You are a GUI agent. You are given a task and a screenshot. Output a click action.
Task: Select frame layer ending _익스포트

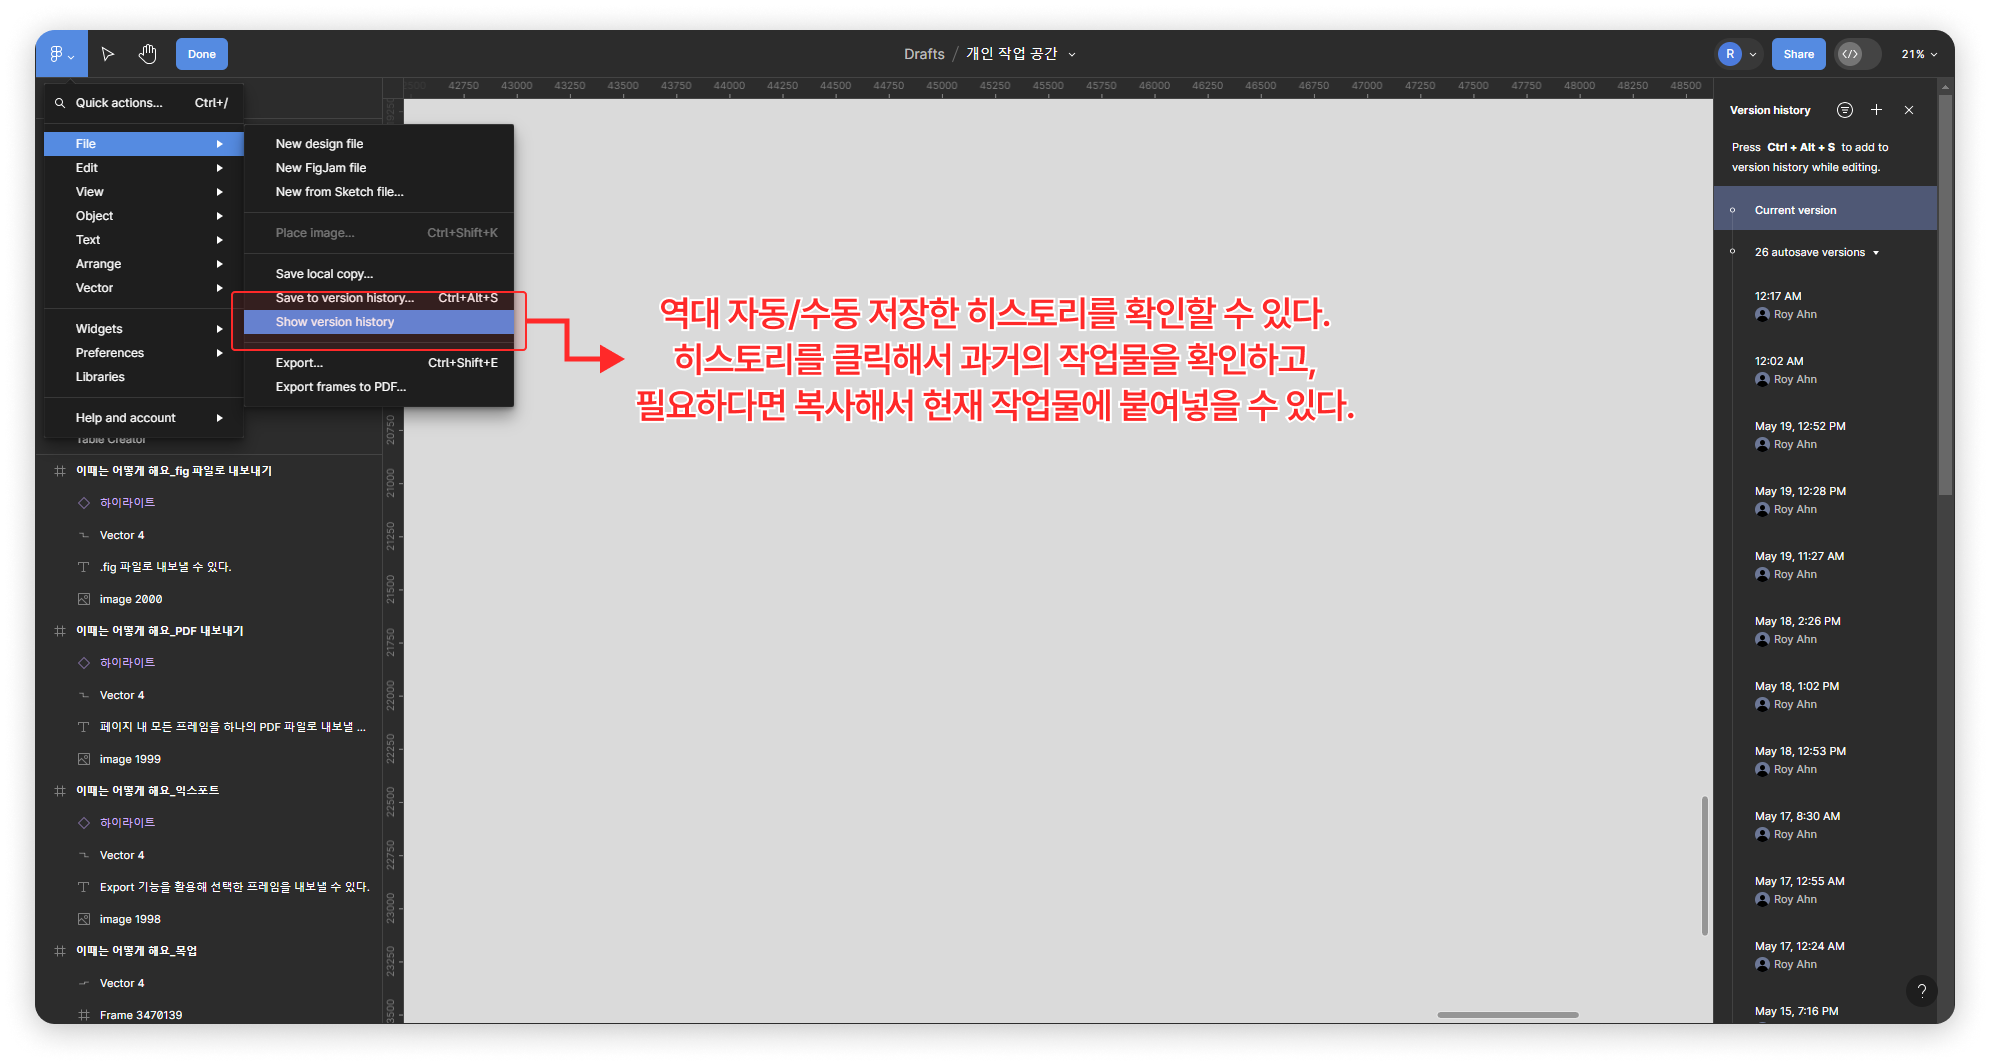pos(210,791)
